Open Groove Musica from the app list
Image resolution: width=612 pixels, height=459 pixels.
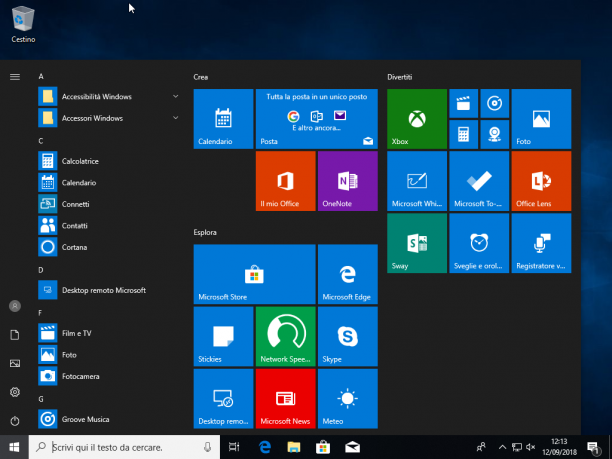109,419
